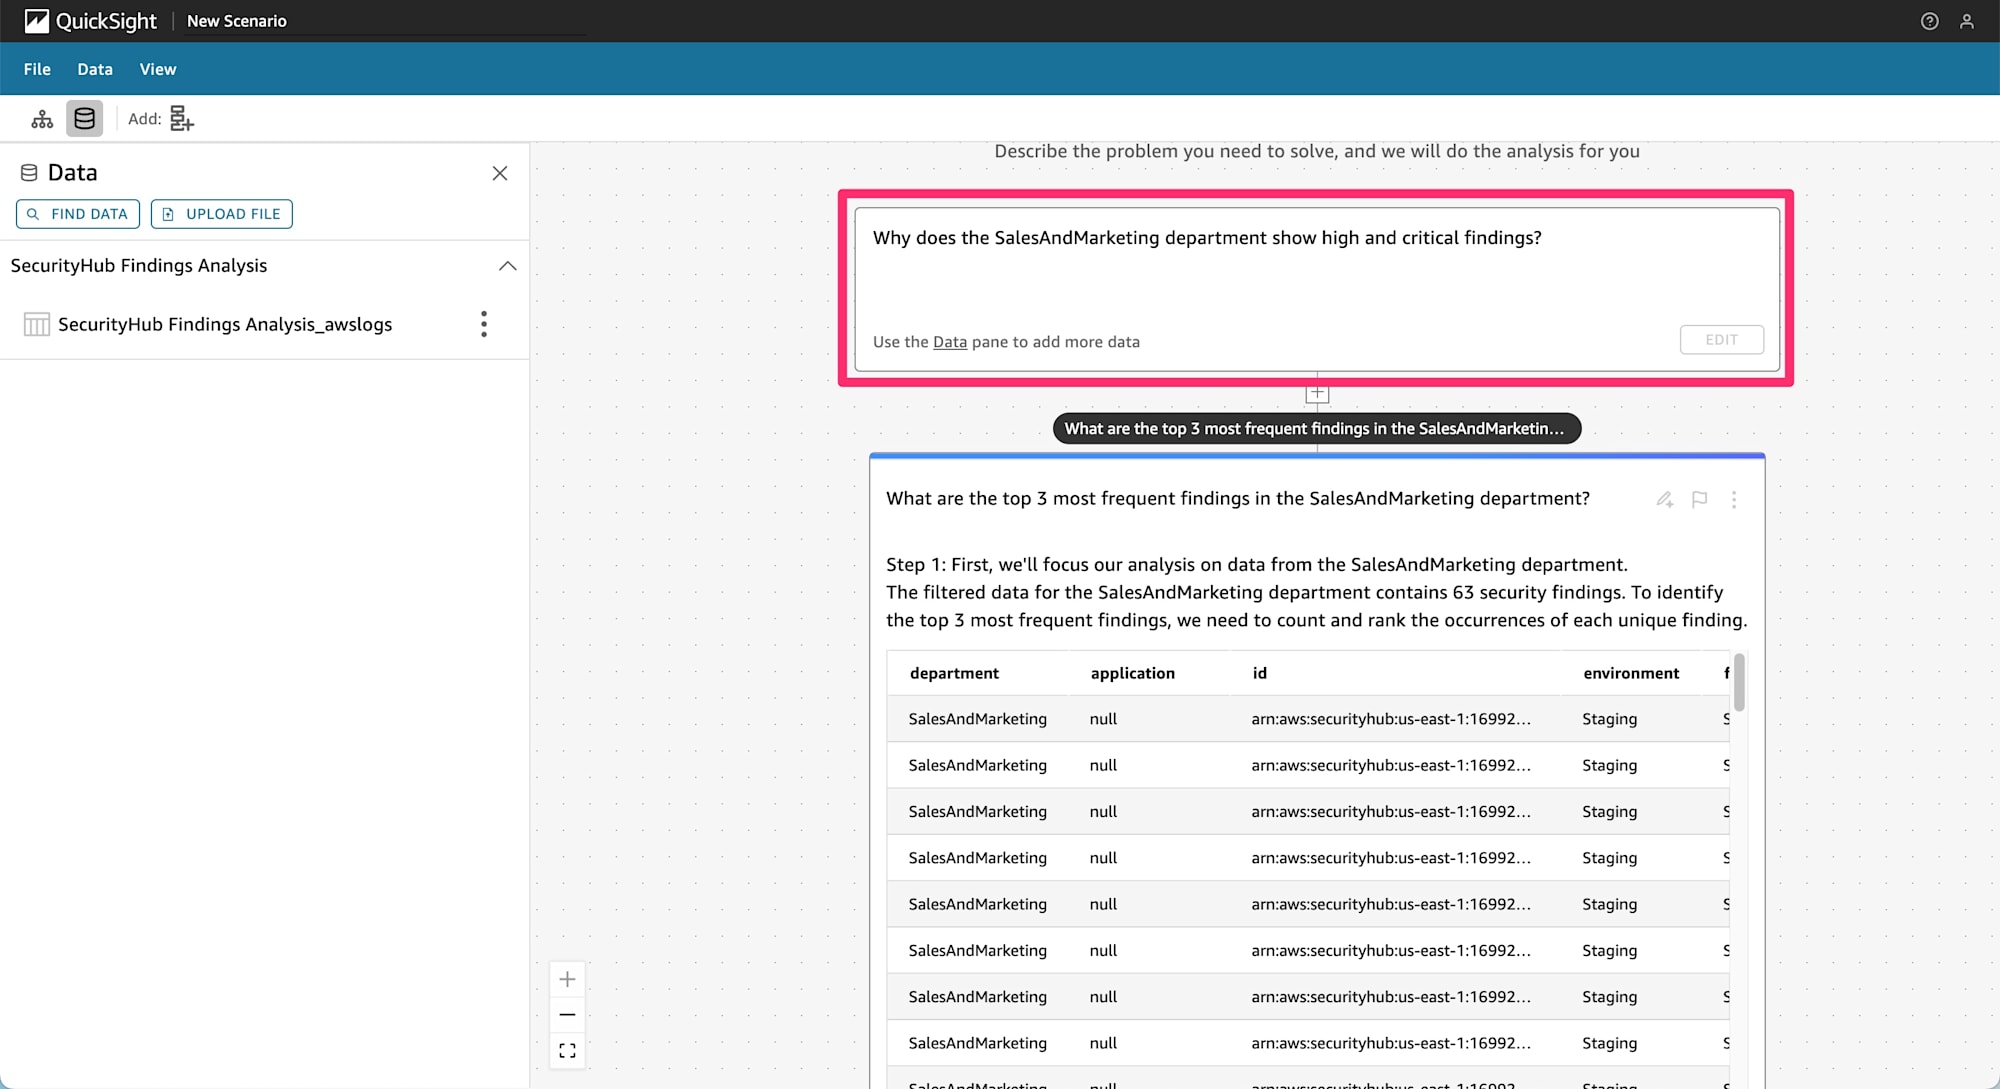Click the database icon next to Data heading

point(29,173)
